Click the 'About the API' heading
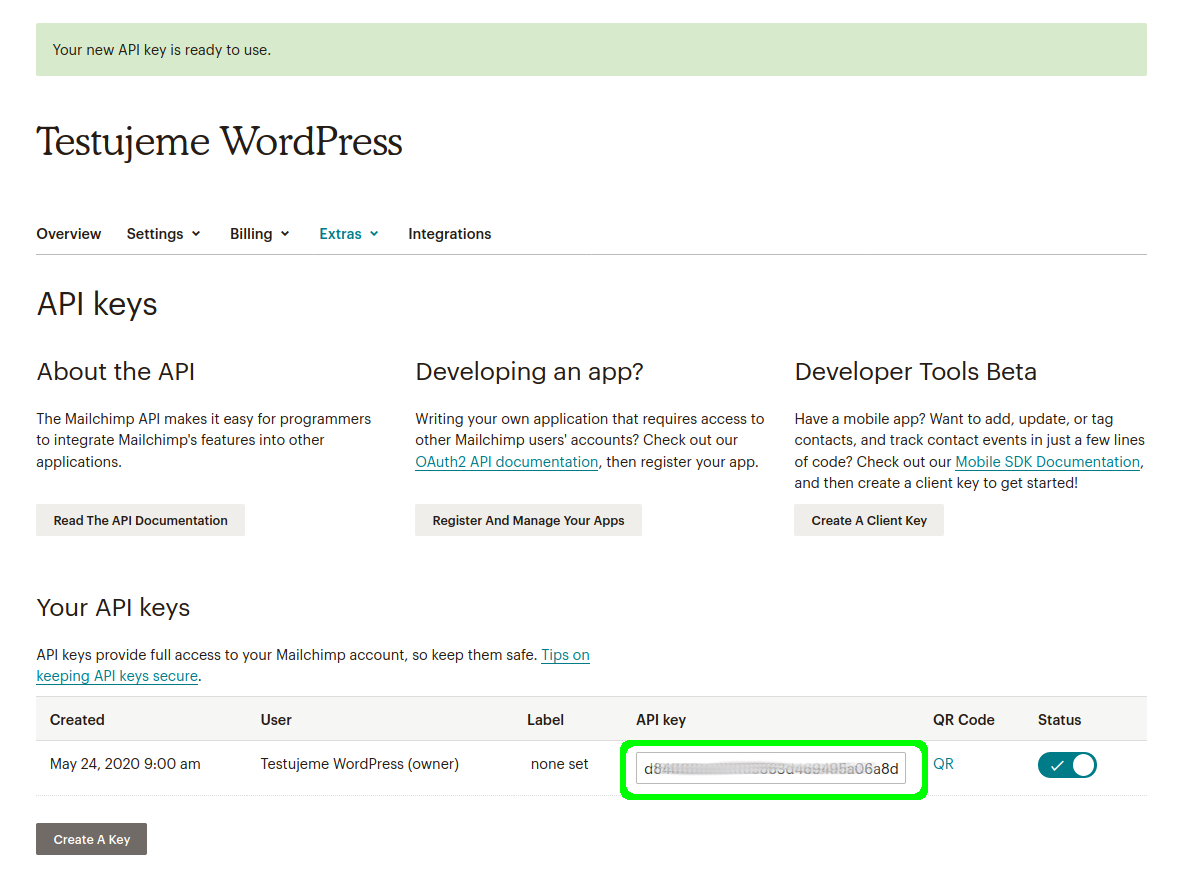Image resolution: width=1184 pixels, height=886 pixels. pos(116,372)
